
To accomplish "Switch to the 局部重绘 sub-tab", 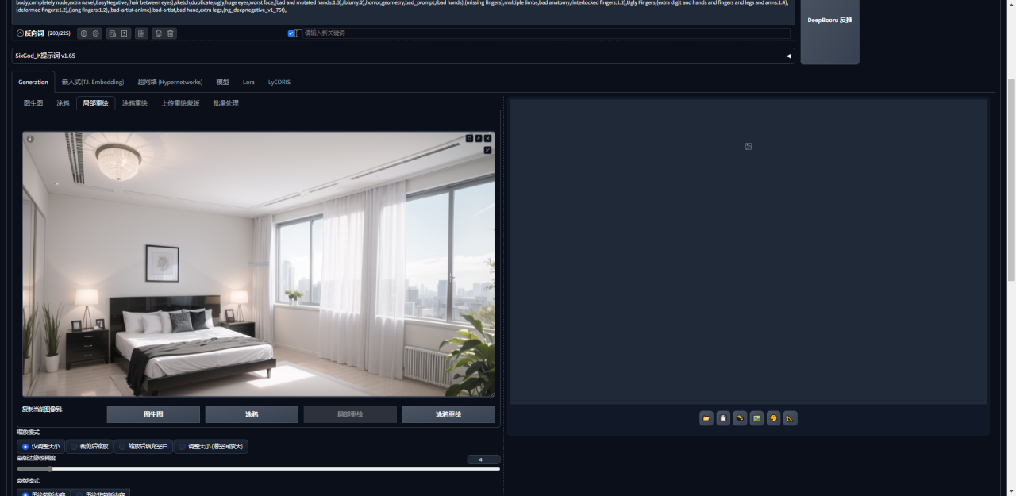I will 96,103.
